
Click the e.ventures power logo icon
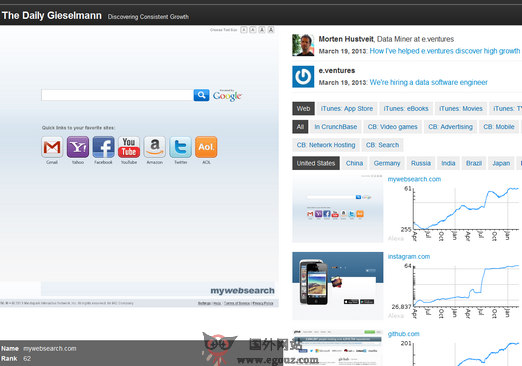tap(303, 77)
